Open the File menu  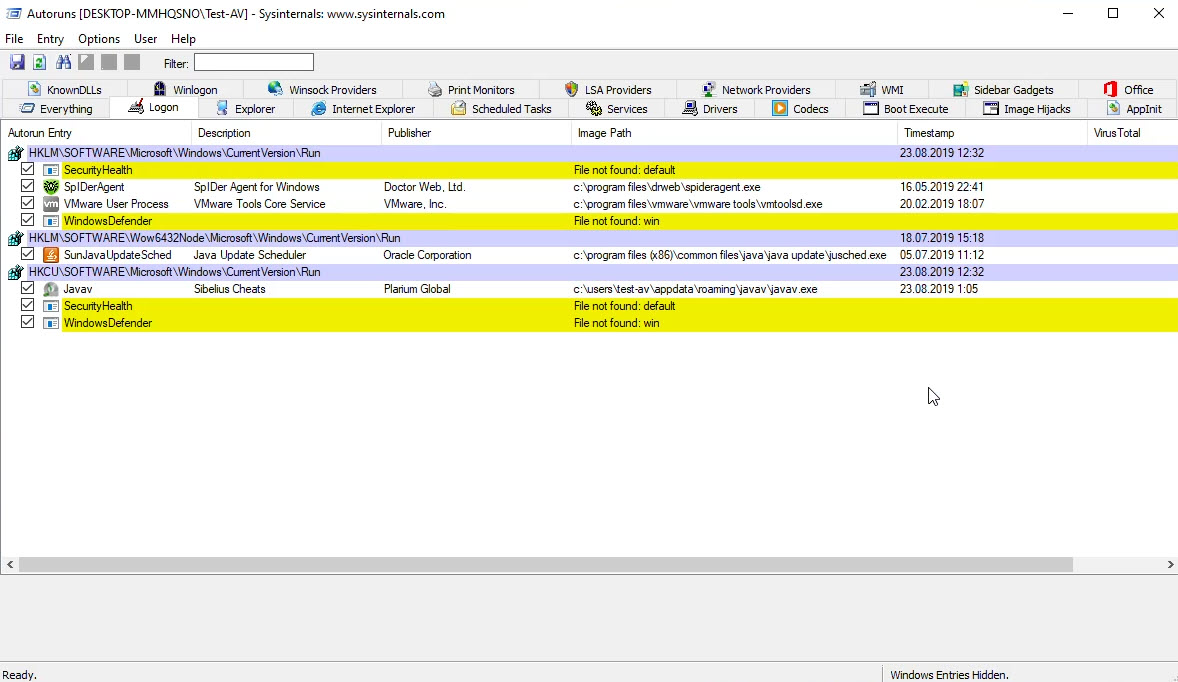(x=14, y=39)
